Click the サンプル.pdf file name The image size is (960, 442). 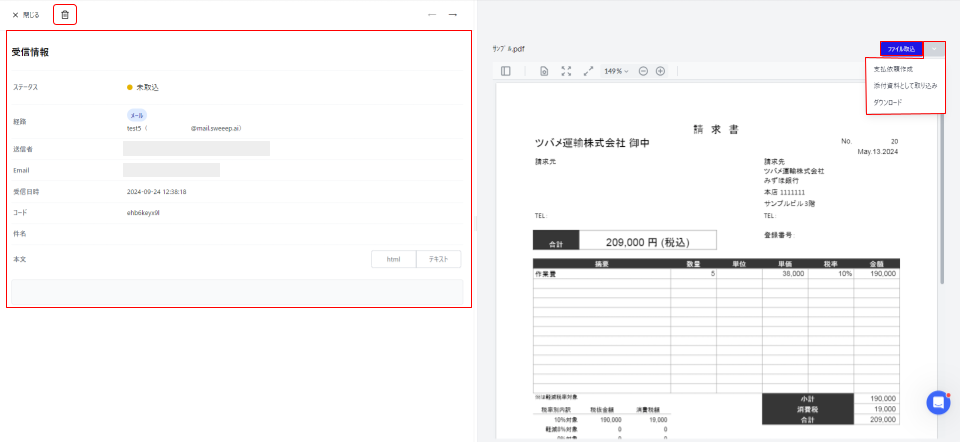[x=508, y=49]
